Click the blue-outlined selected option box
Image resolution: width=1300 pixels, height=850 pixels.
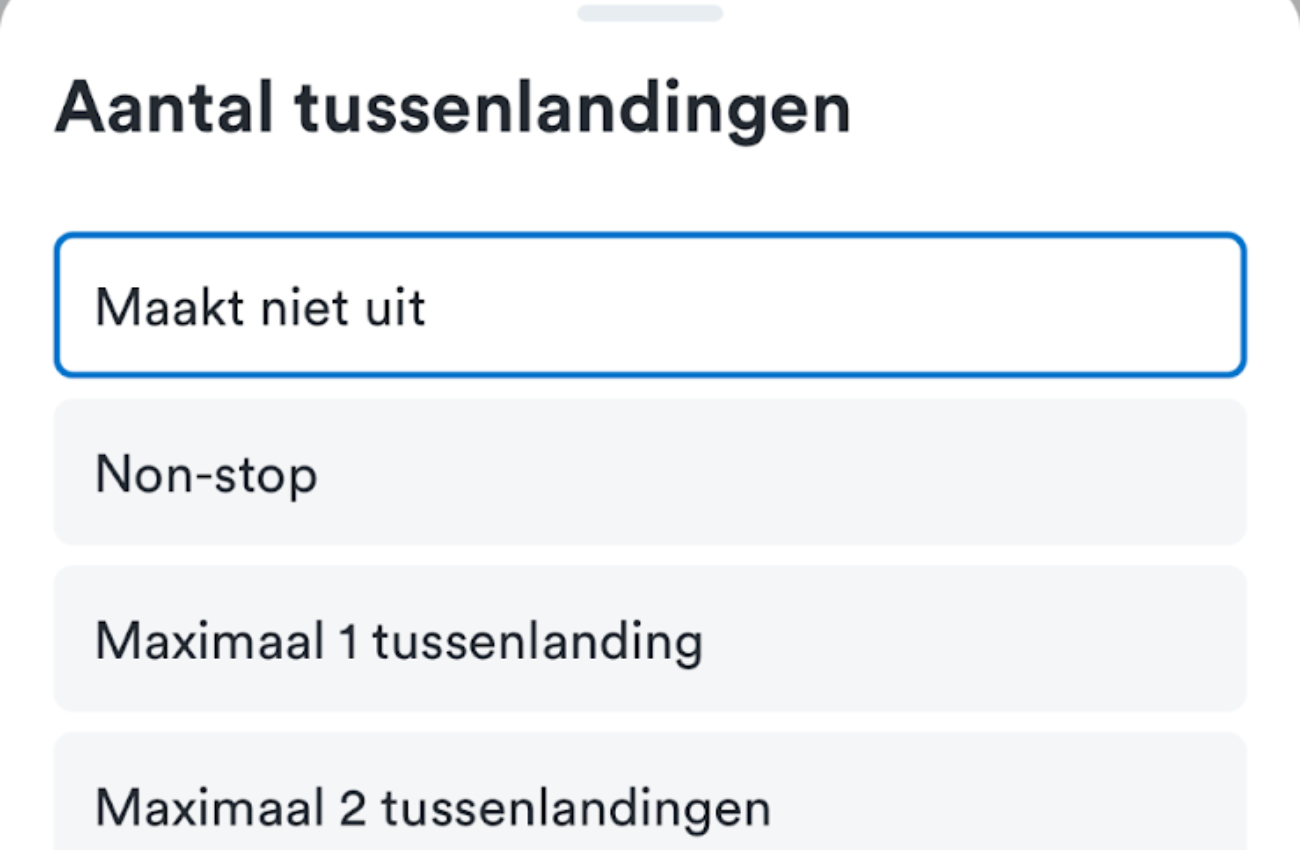[x=650, y=306]
